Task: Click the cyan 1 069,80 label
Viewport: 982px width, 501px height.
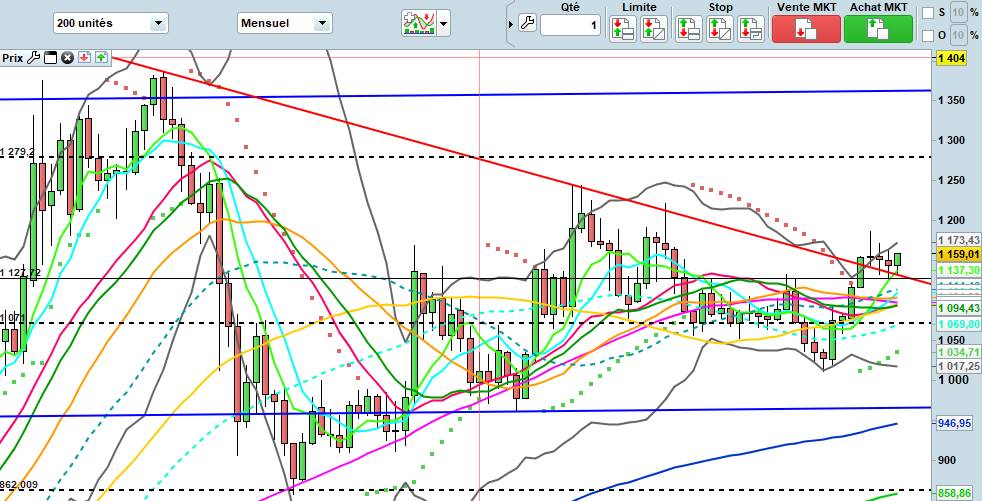Action: coord(958,323)
